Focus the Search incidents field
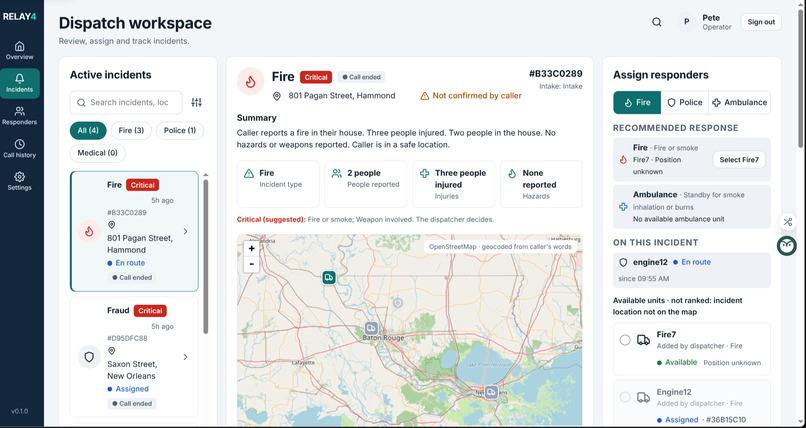 coord(126,102)
